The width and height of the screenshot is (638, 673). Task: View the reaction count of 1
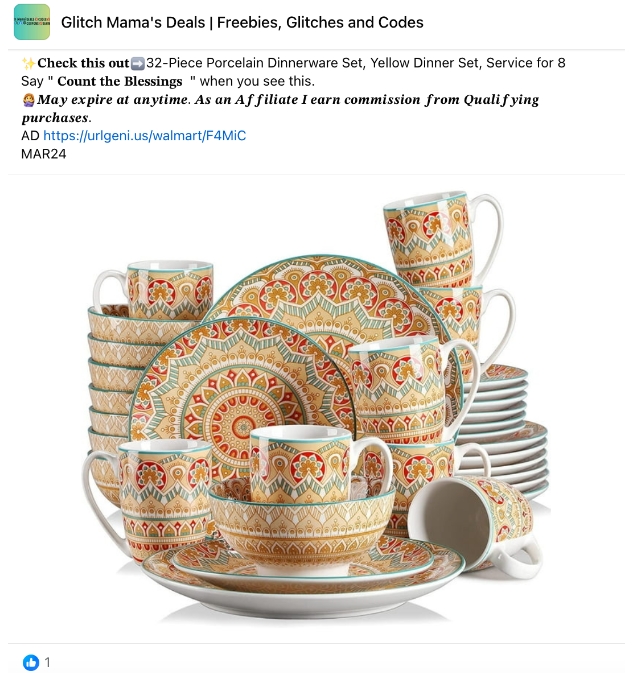47,662
